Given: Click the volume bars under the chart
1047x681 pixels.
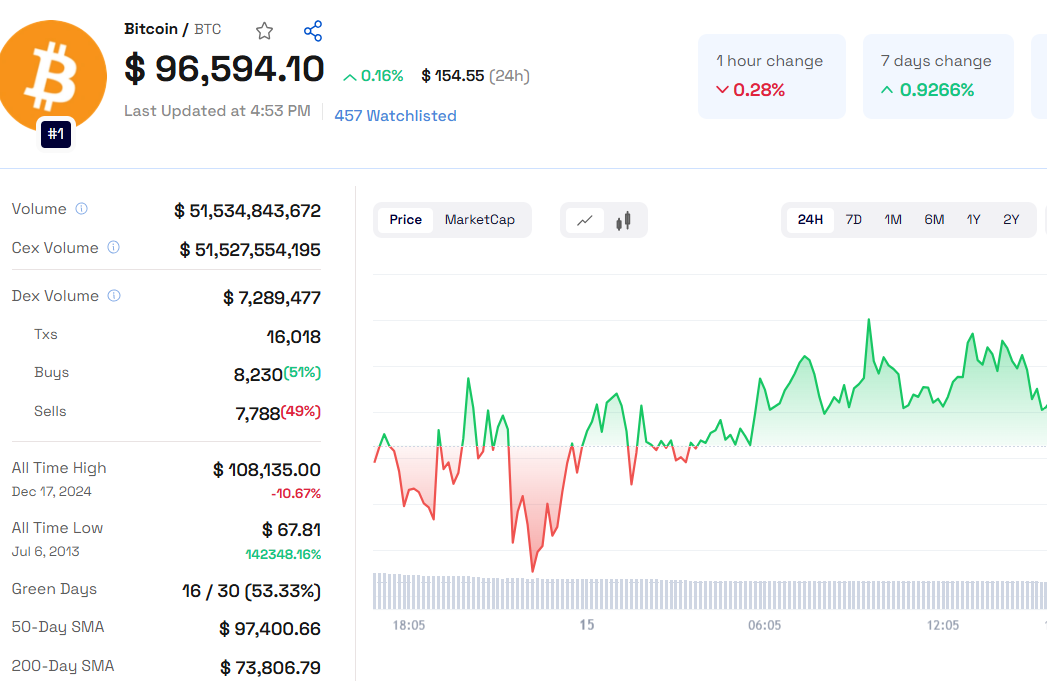Looking at the screenshot, I should (x=700, y=591).
